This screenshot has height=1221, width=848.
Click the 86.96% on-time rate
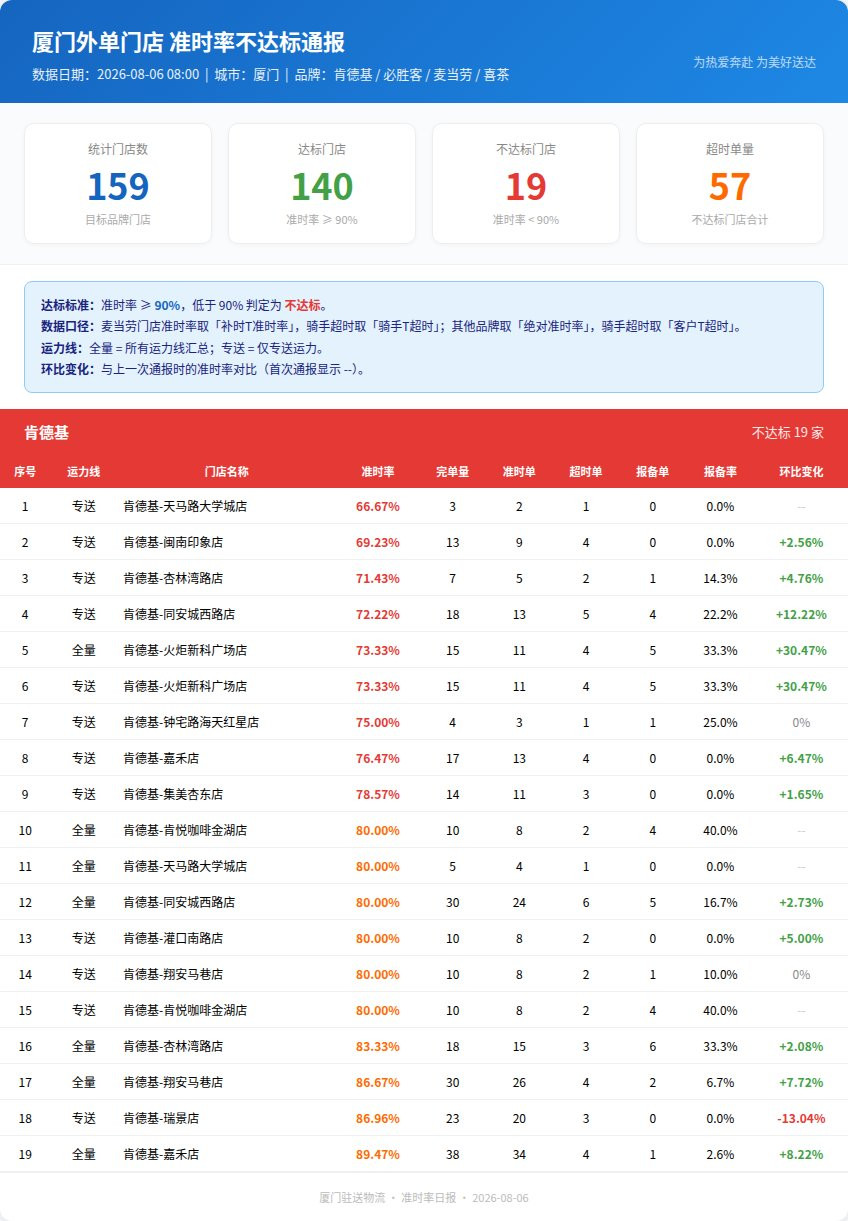click(x=378, y=1118)
